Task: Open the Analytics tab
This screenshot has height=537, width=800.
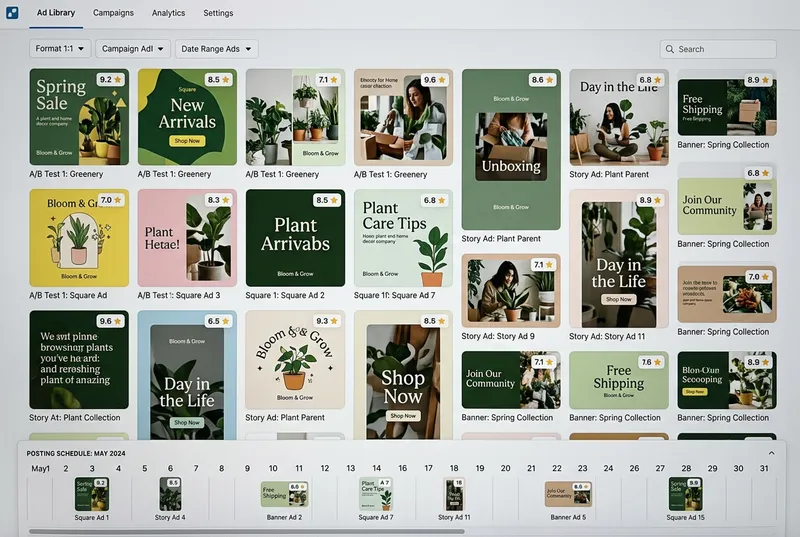Action: click(168, 13)
